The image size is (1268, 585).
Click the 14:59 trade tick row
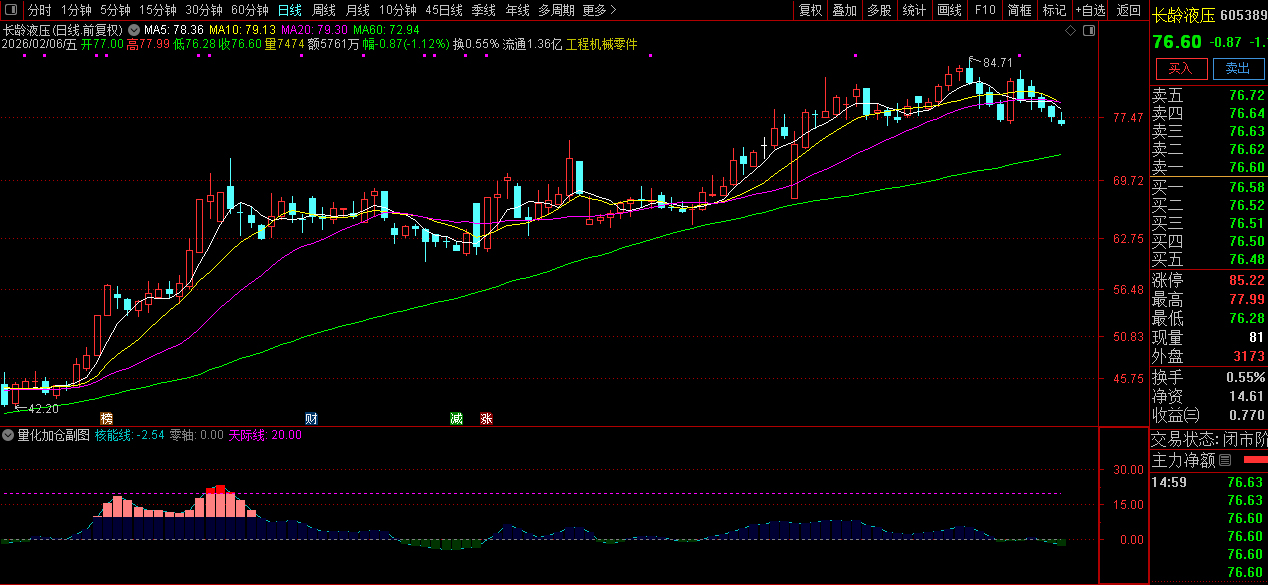(1209, 482)
